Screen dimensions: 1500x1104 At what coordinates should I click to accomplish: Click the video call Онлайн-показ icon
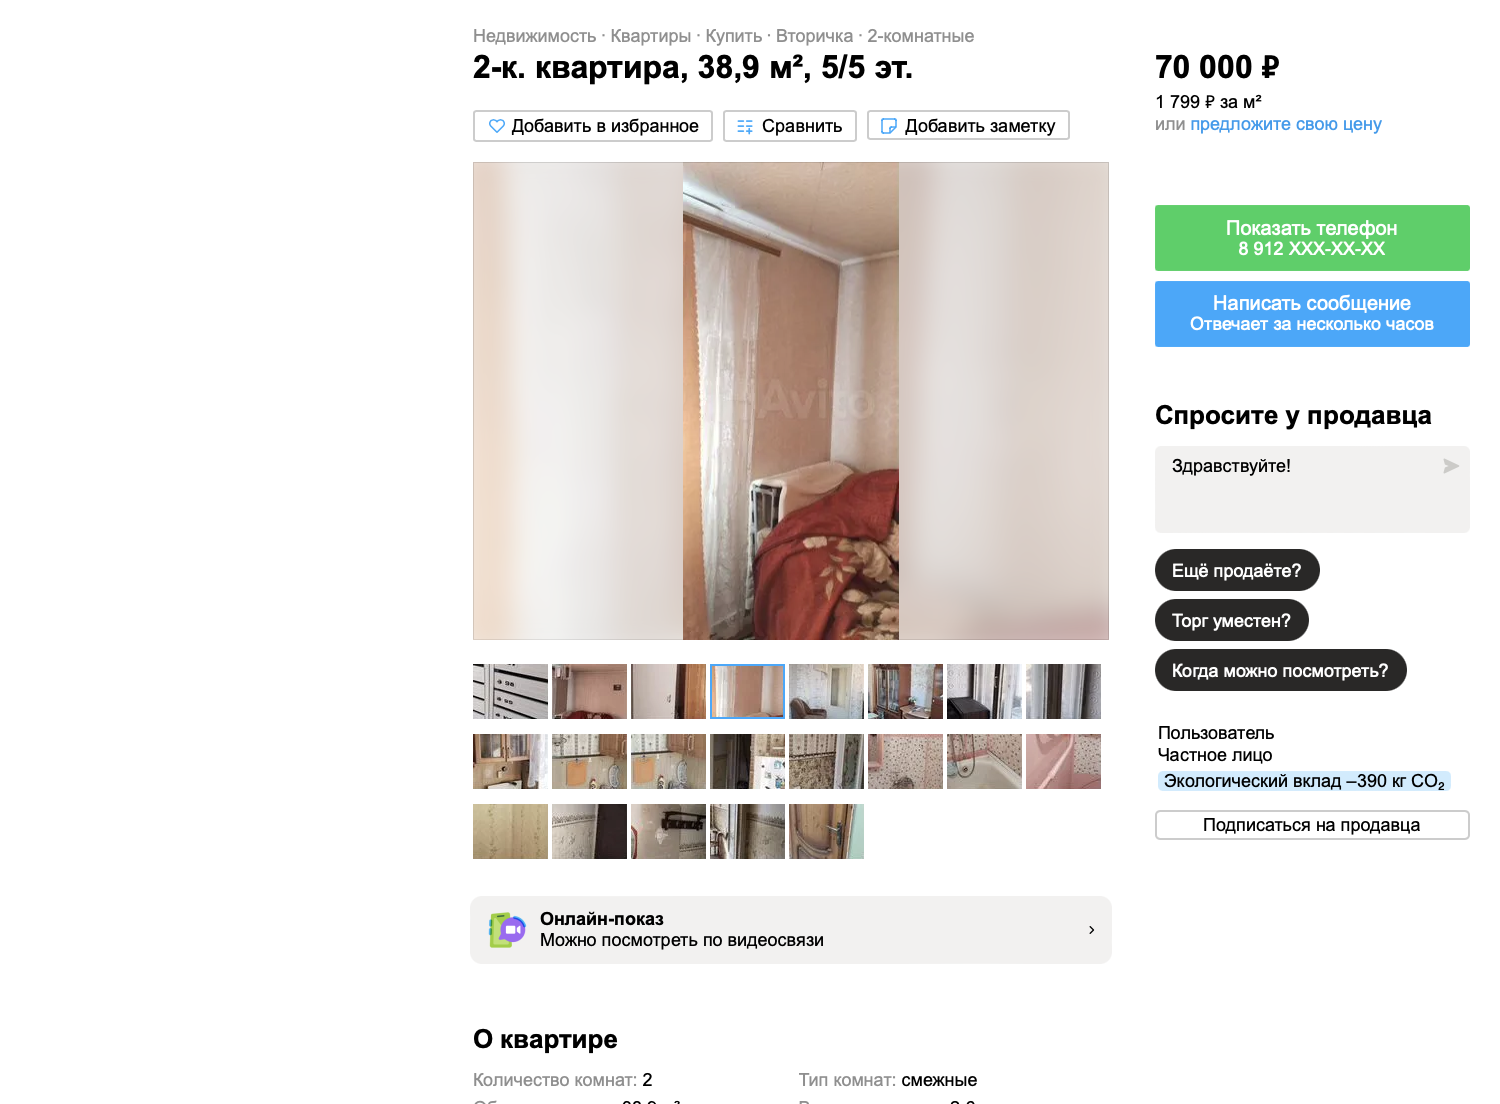507,930
